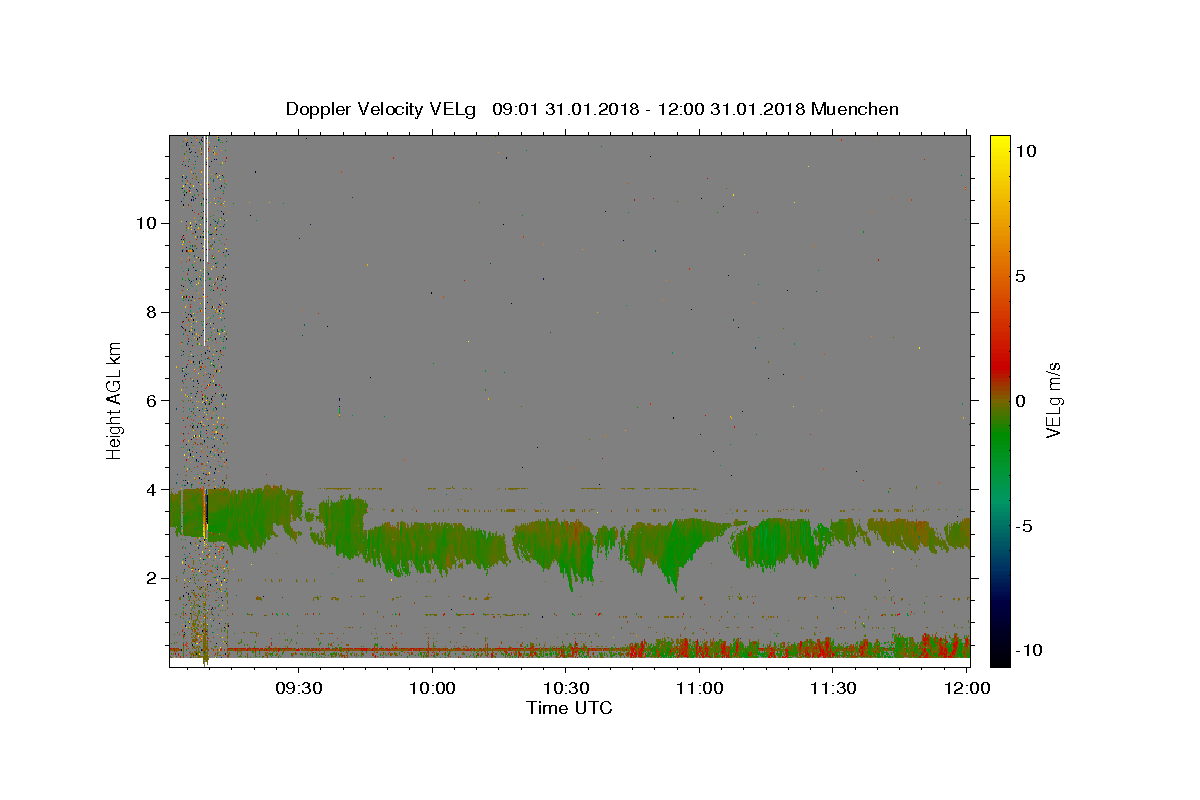The image size is (1200, 800).
Task: Click the colorbar tick label '-5'
Action: 1024,525
